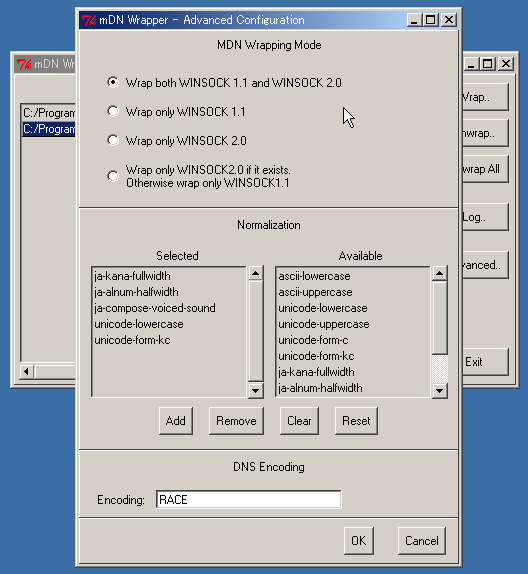The height and width of the screenshot is (574, 528).
Task: Click the Reset button
Action: 356,421
